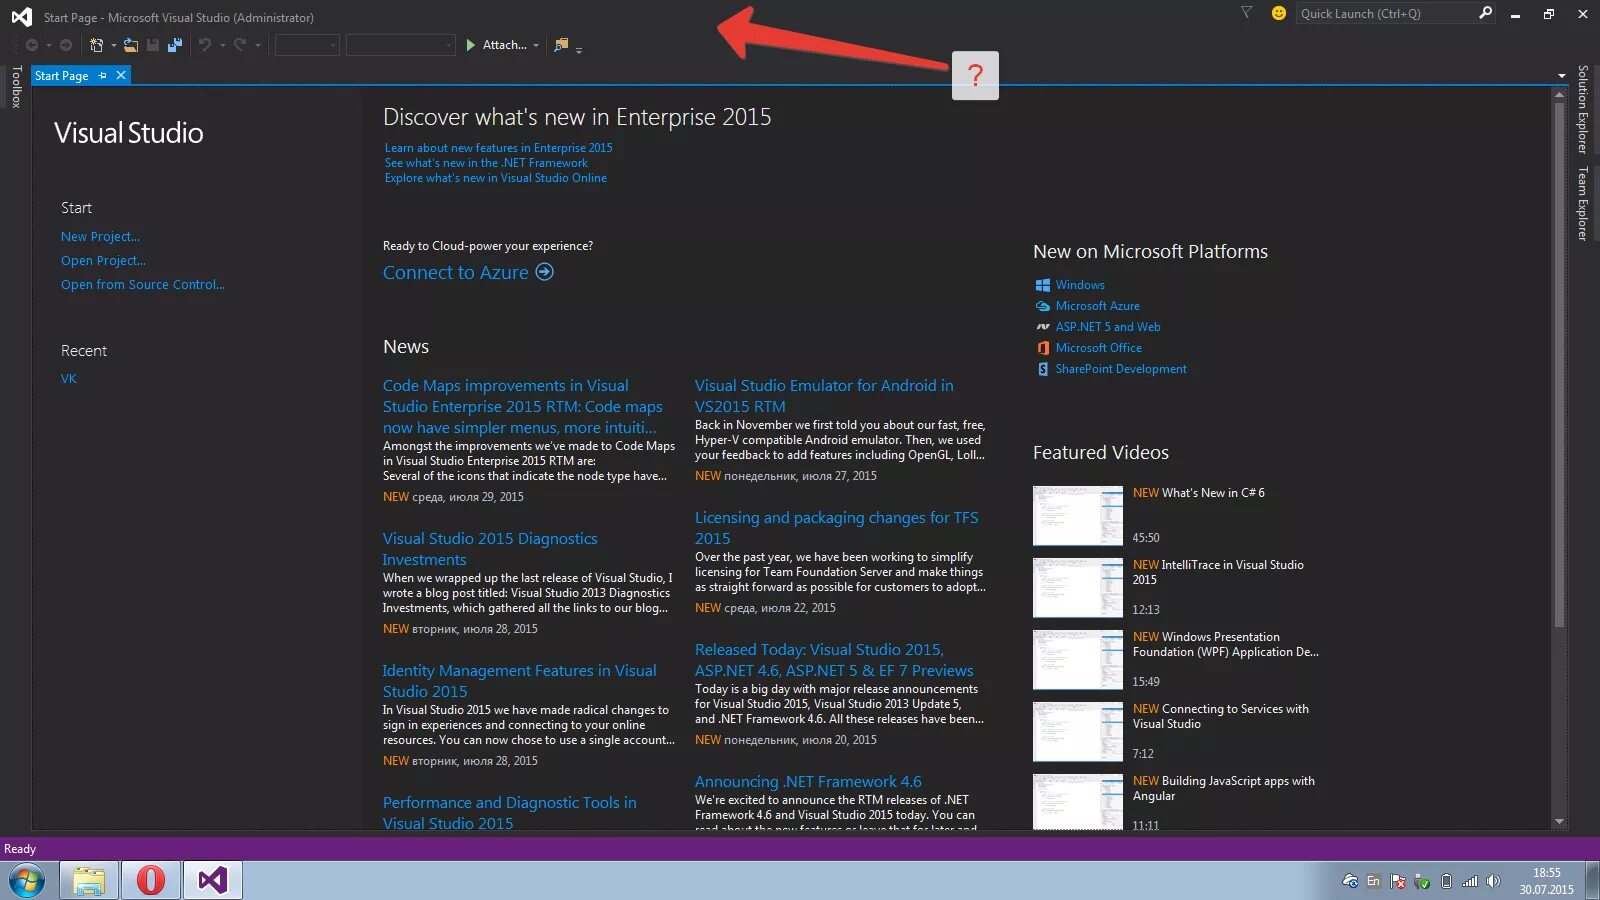Click the New Project toolbar icon

pos(96,45)
